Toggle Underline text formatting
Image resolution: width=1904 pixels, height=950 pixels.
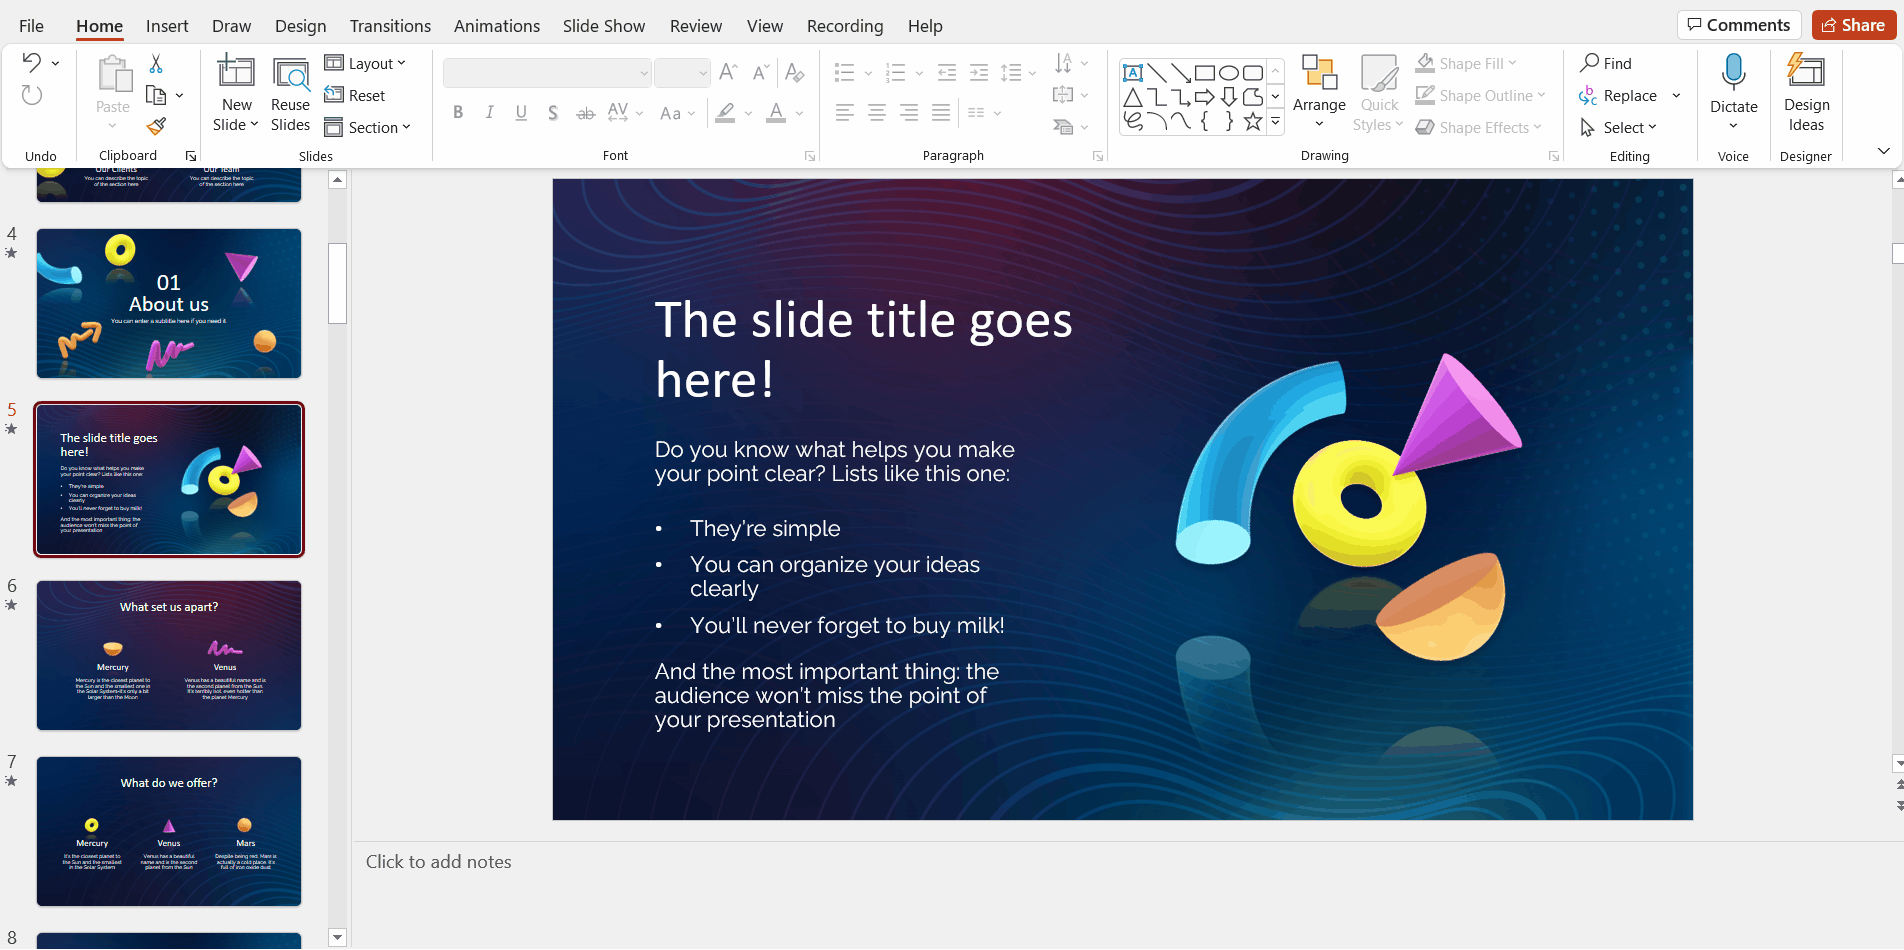521,113
